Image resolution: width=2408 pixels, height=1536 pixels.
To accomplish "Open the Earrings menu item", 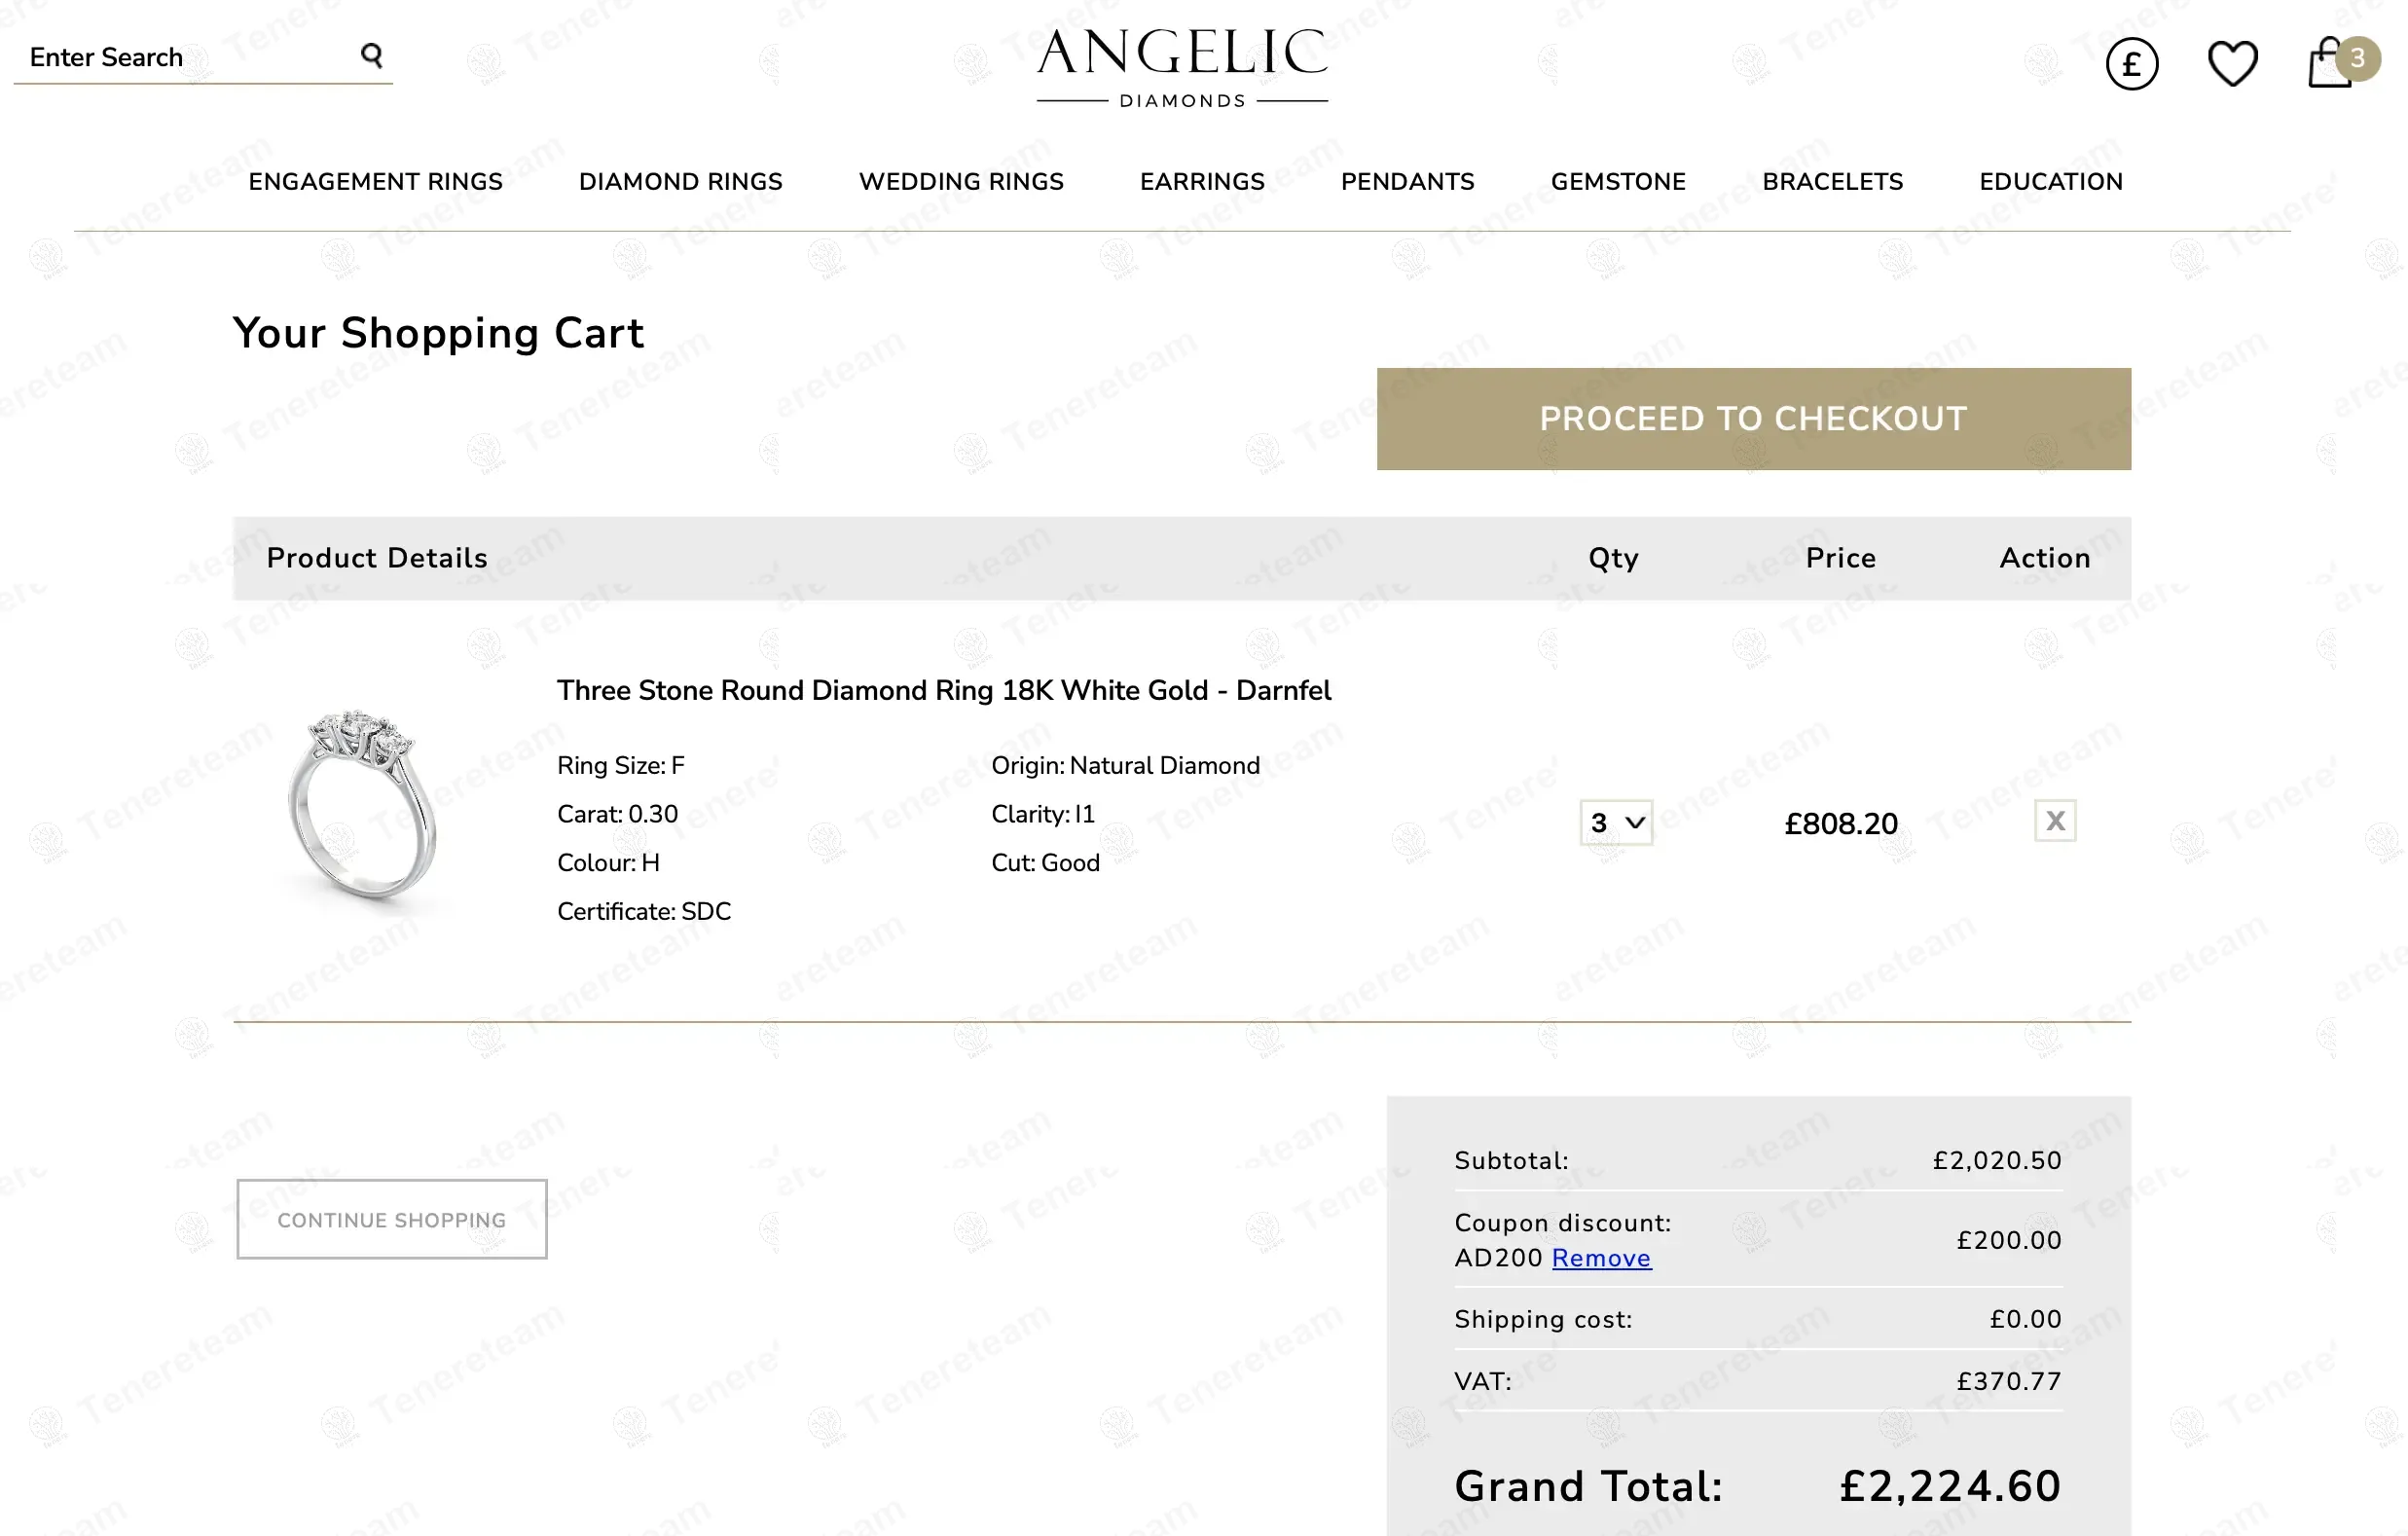I will 1202,182.
